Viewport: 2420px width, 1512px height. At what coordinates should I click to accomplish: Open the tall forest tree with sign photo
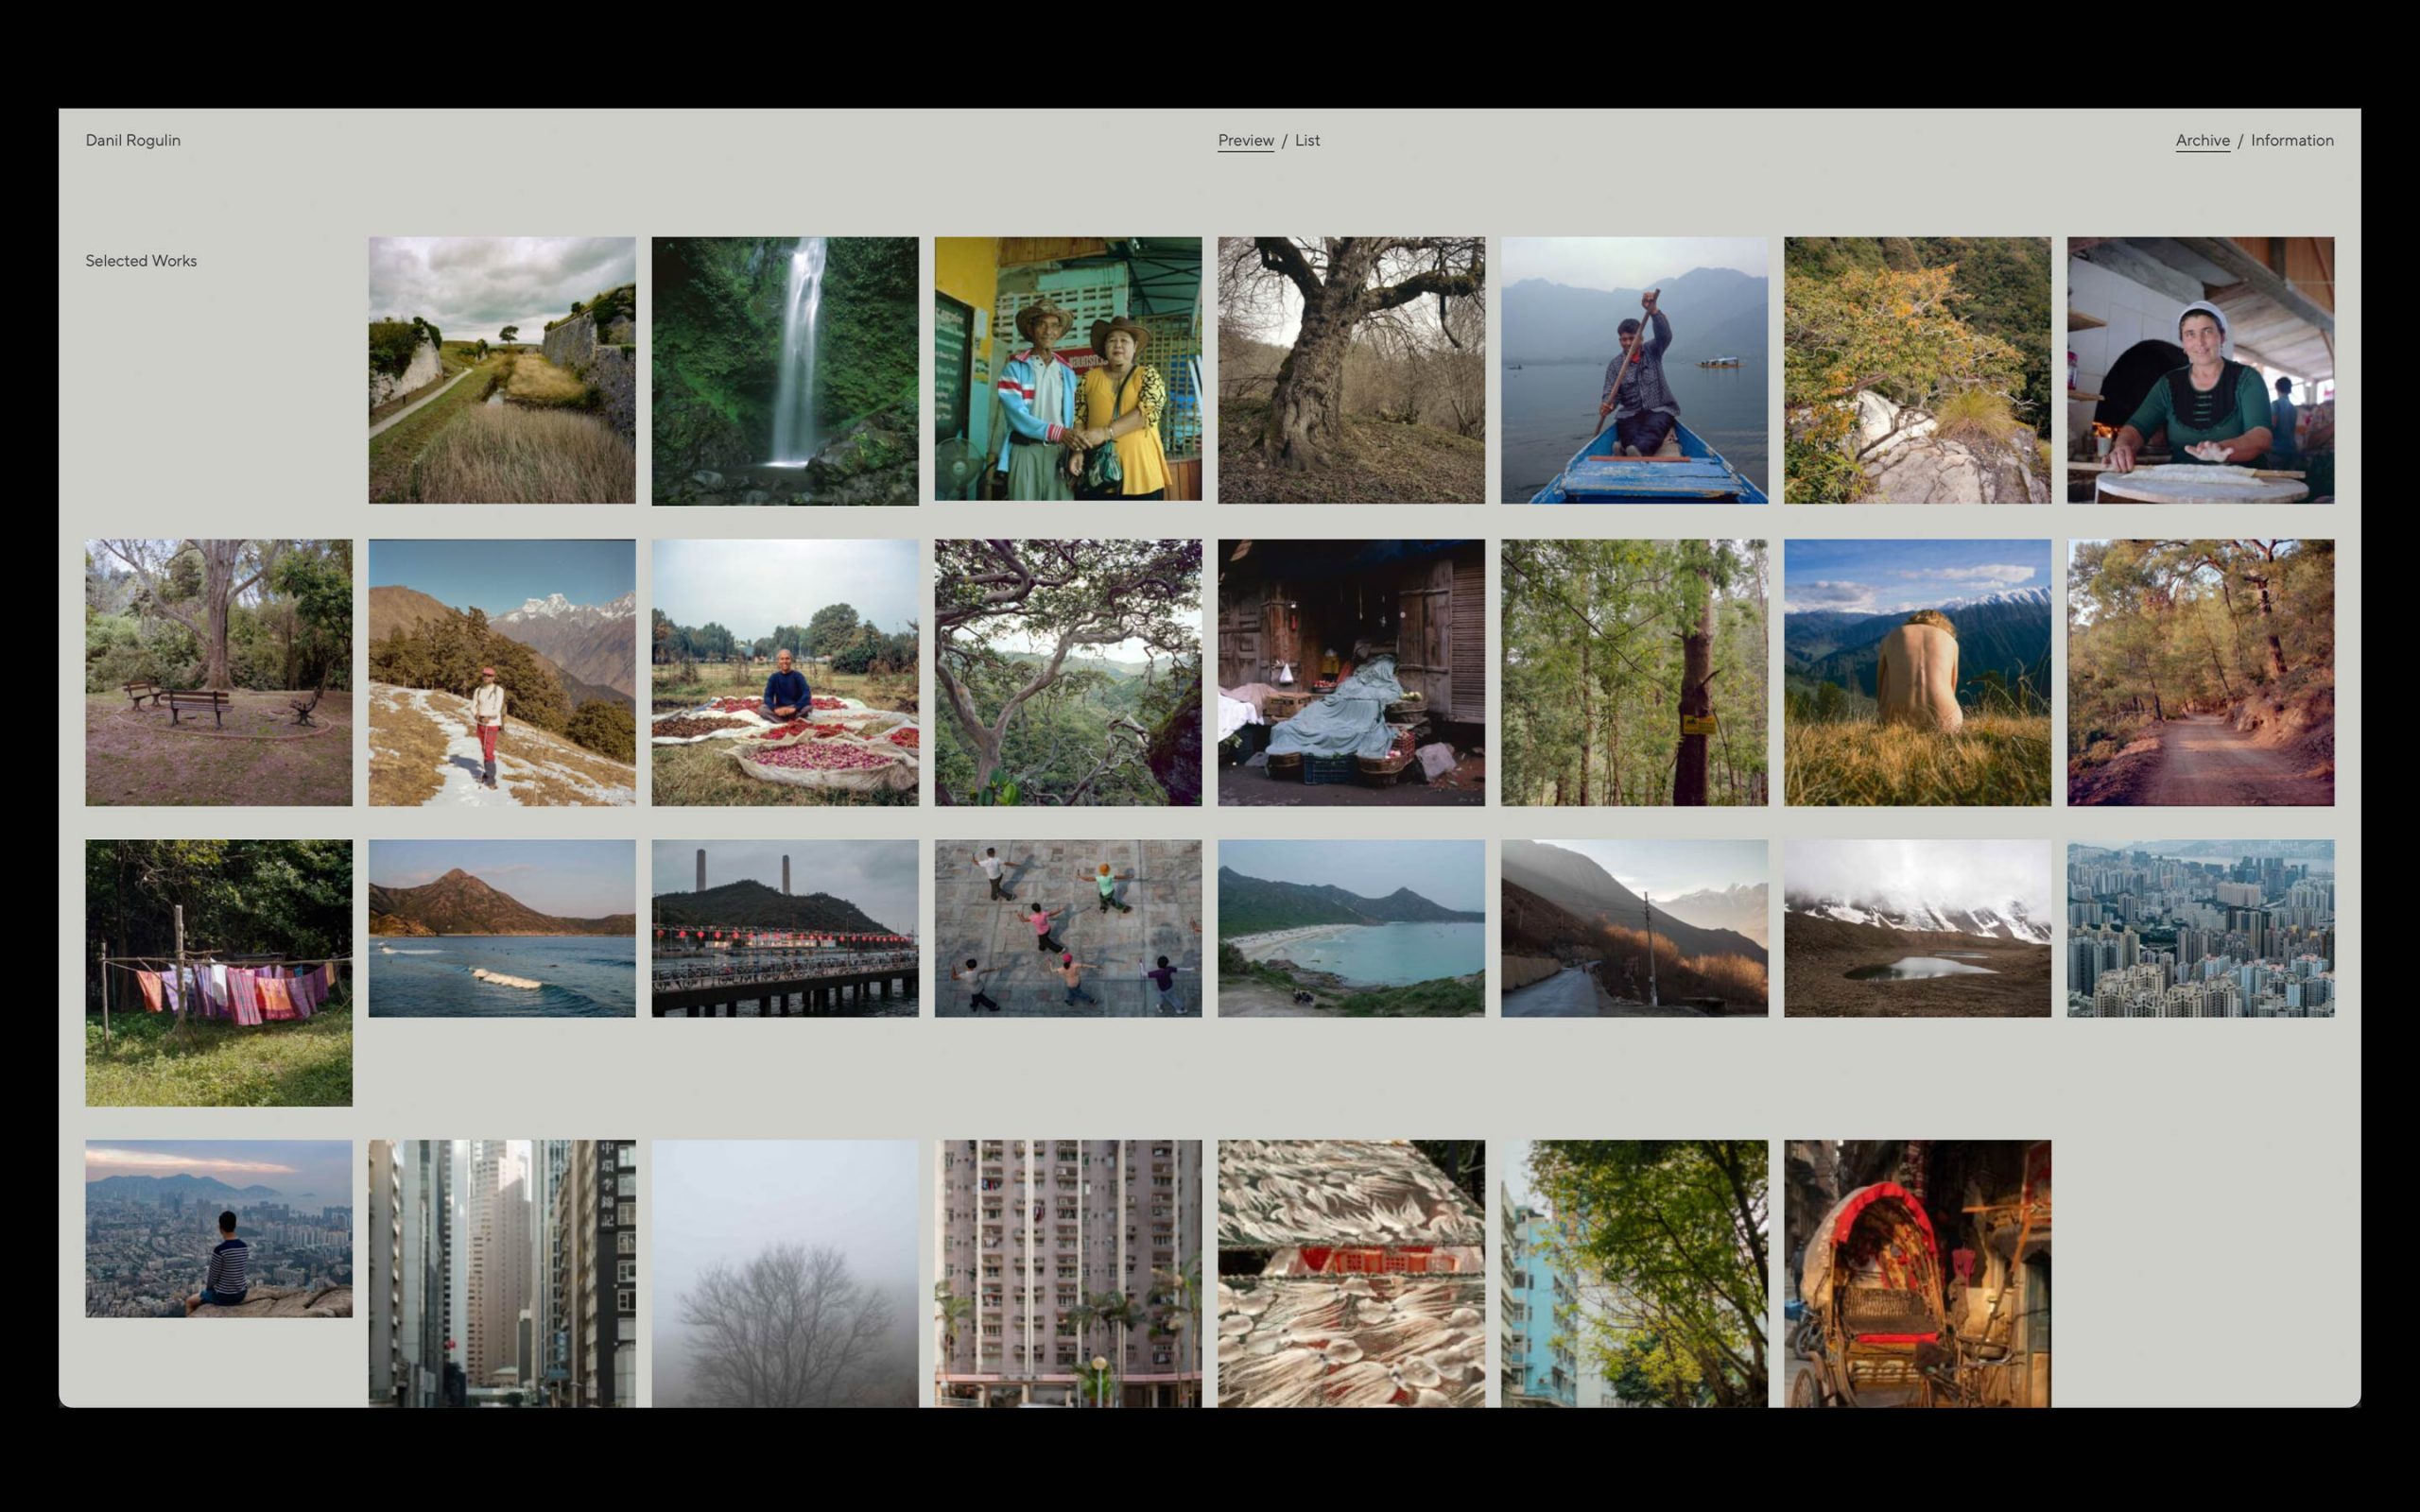[1634, 673]
